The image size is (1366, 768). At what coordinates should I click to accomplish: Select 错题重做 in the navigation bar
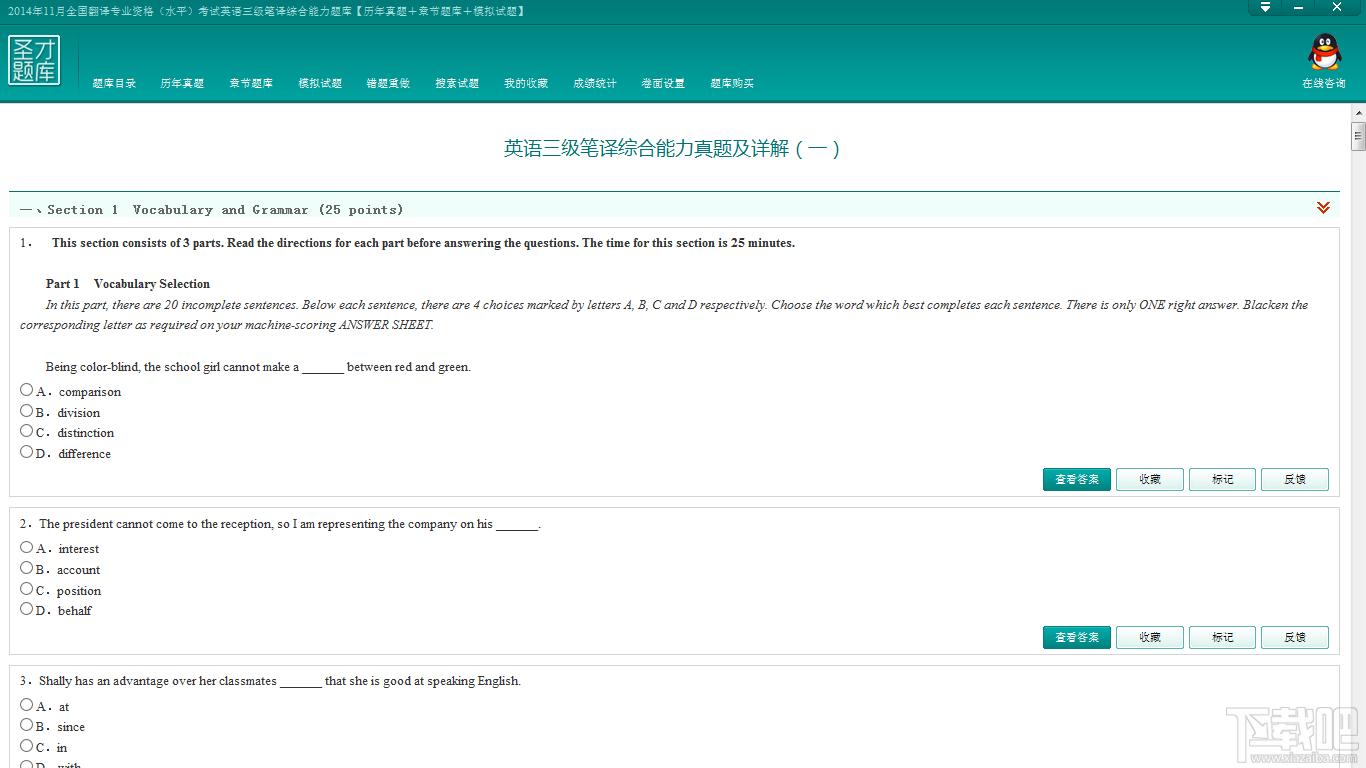pyautogui.click(x=388, y=83)
